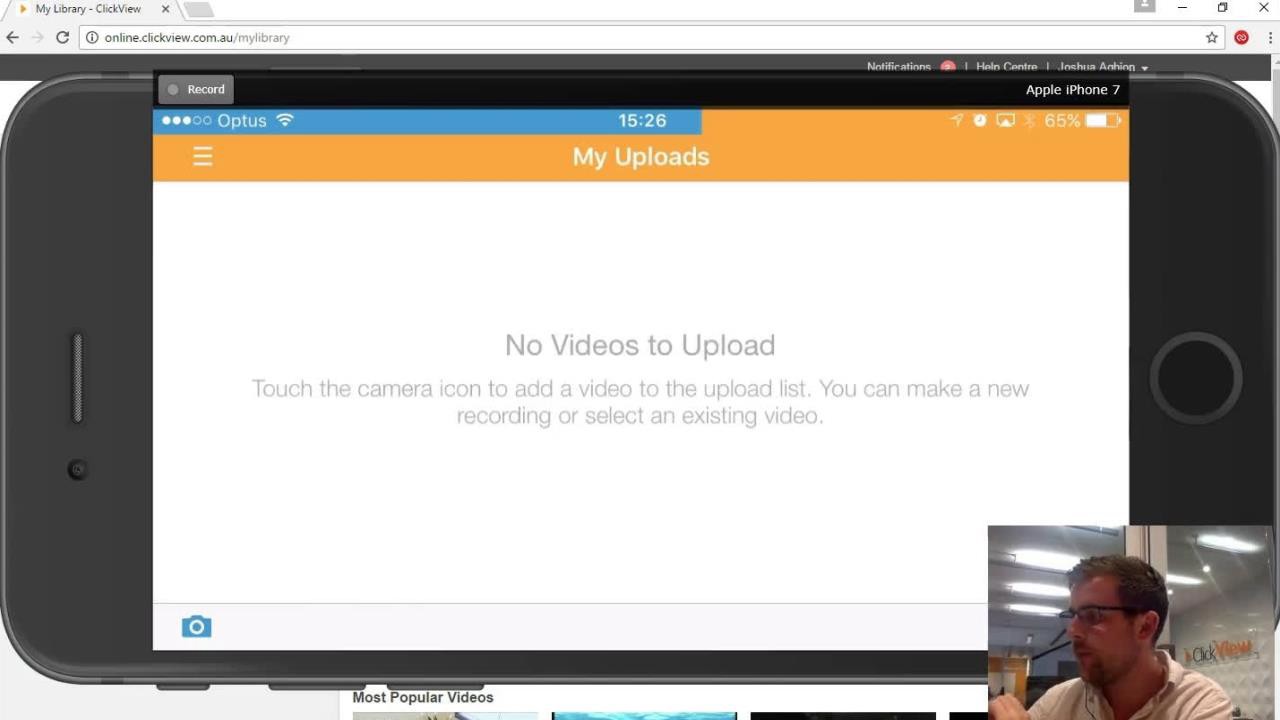Screen dimensions: 1280x720
Task: Click the Wi-Fi icon in phone status bar
Action: [285, 120]
